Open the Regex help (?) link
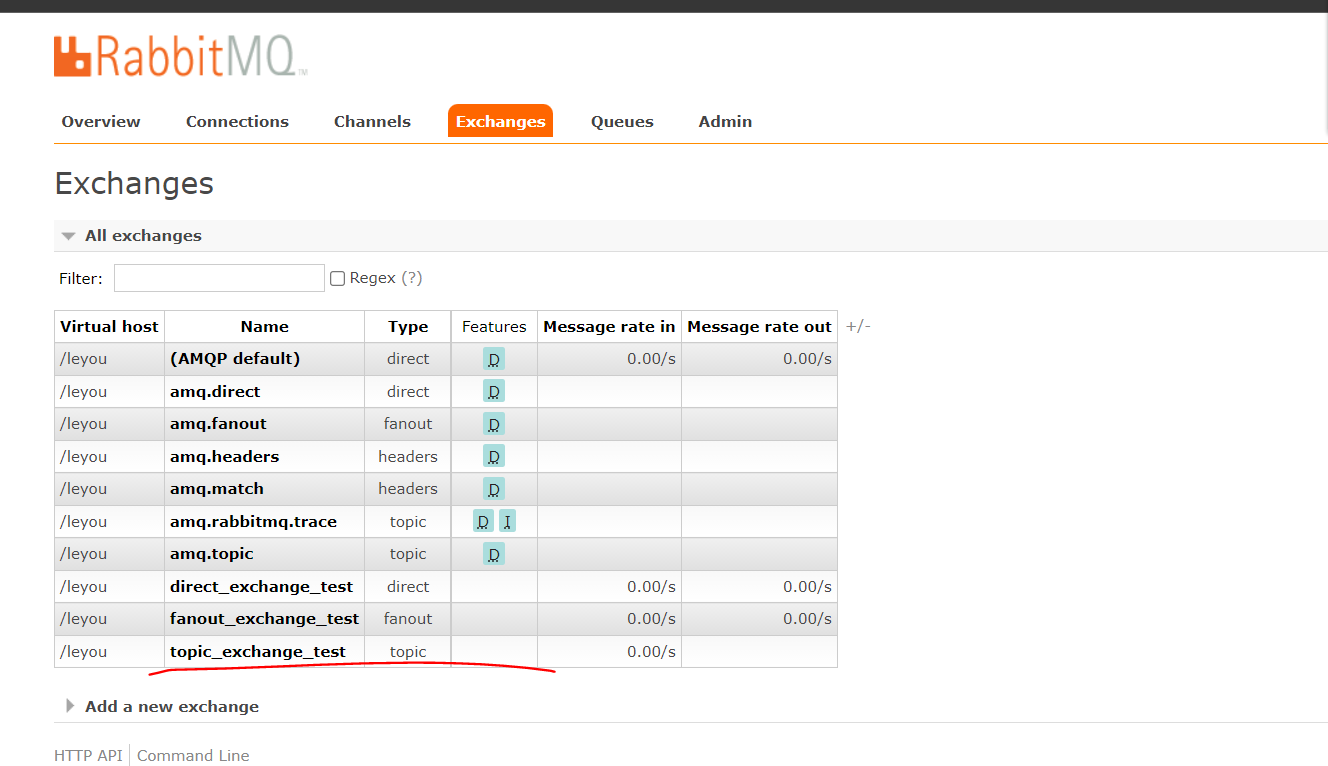Viewport: 1328px width, 766px height. pos(411,278)
